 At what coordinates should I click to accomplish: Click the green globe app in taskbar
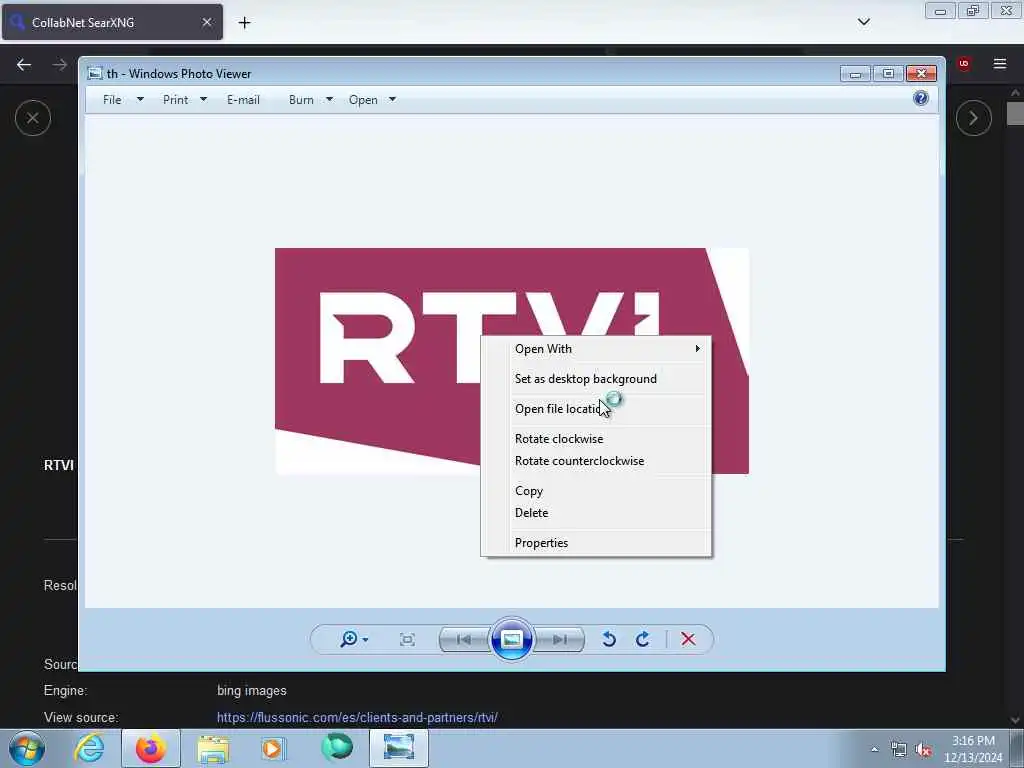click(337, 747)
